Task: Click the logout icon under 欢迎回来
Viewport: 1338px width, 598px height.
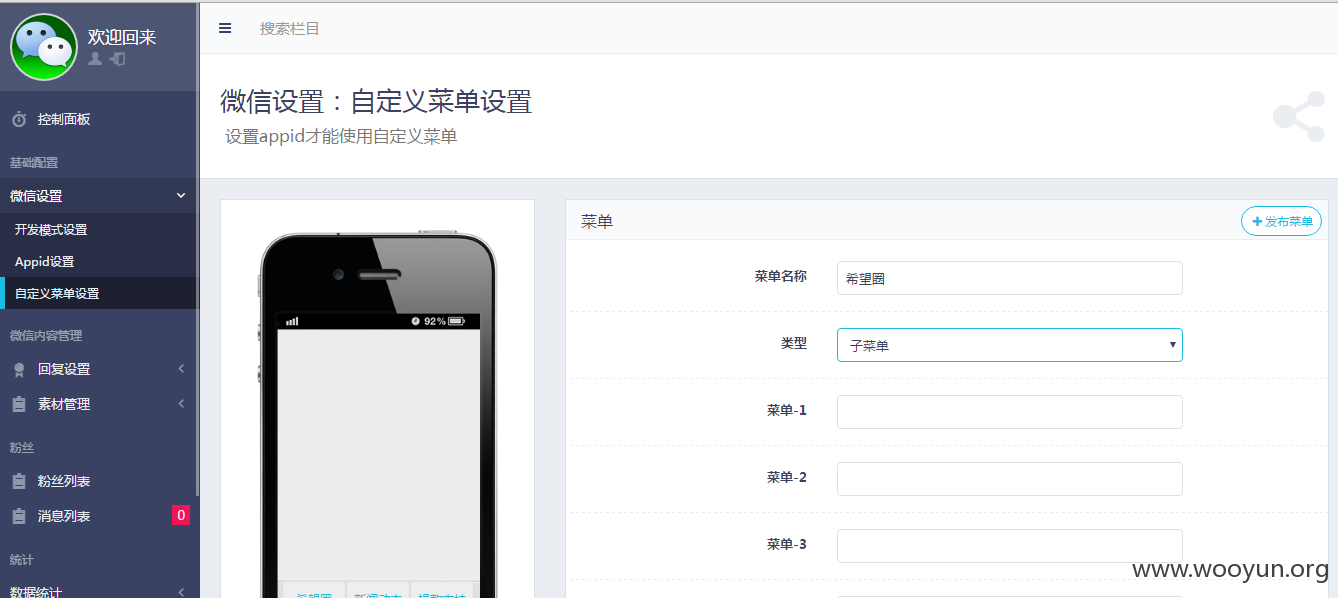Action: point(117,59)
